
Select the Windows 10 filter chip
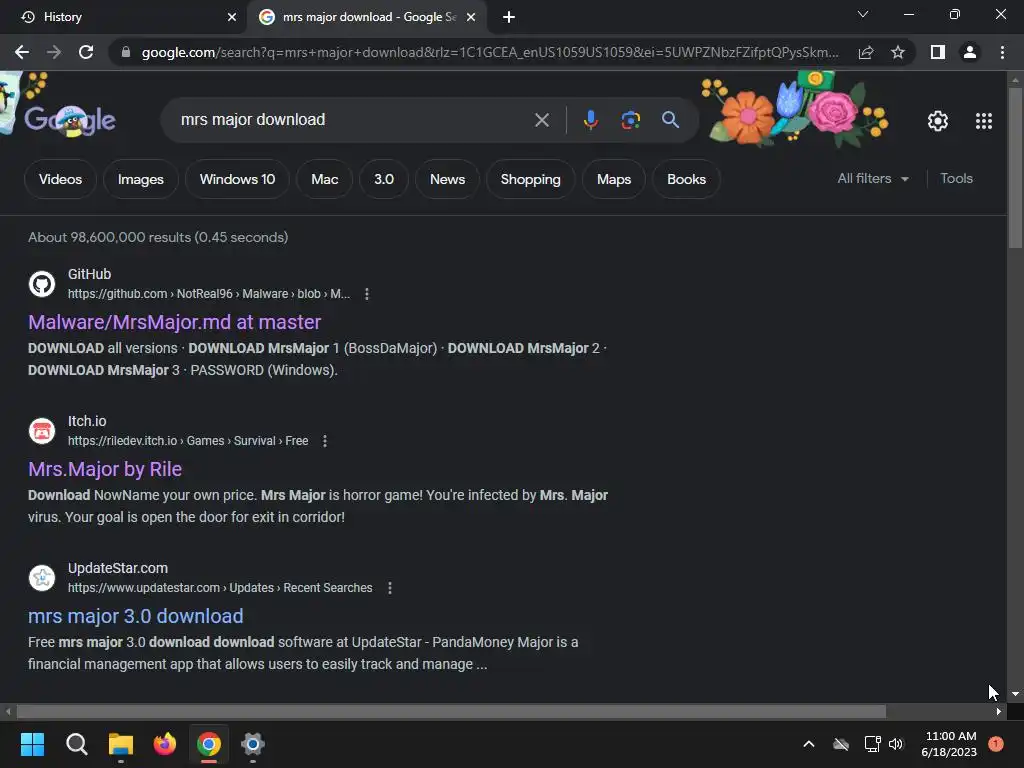237,179
